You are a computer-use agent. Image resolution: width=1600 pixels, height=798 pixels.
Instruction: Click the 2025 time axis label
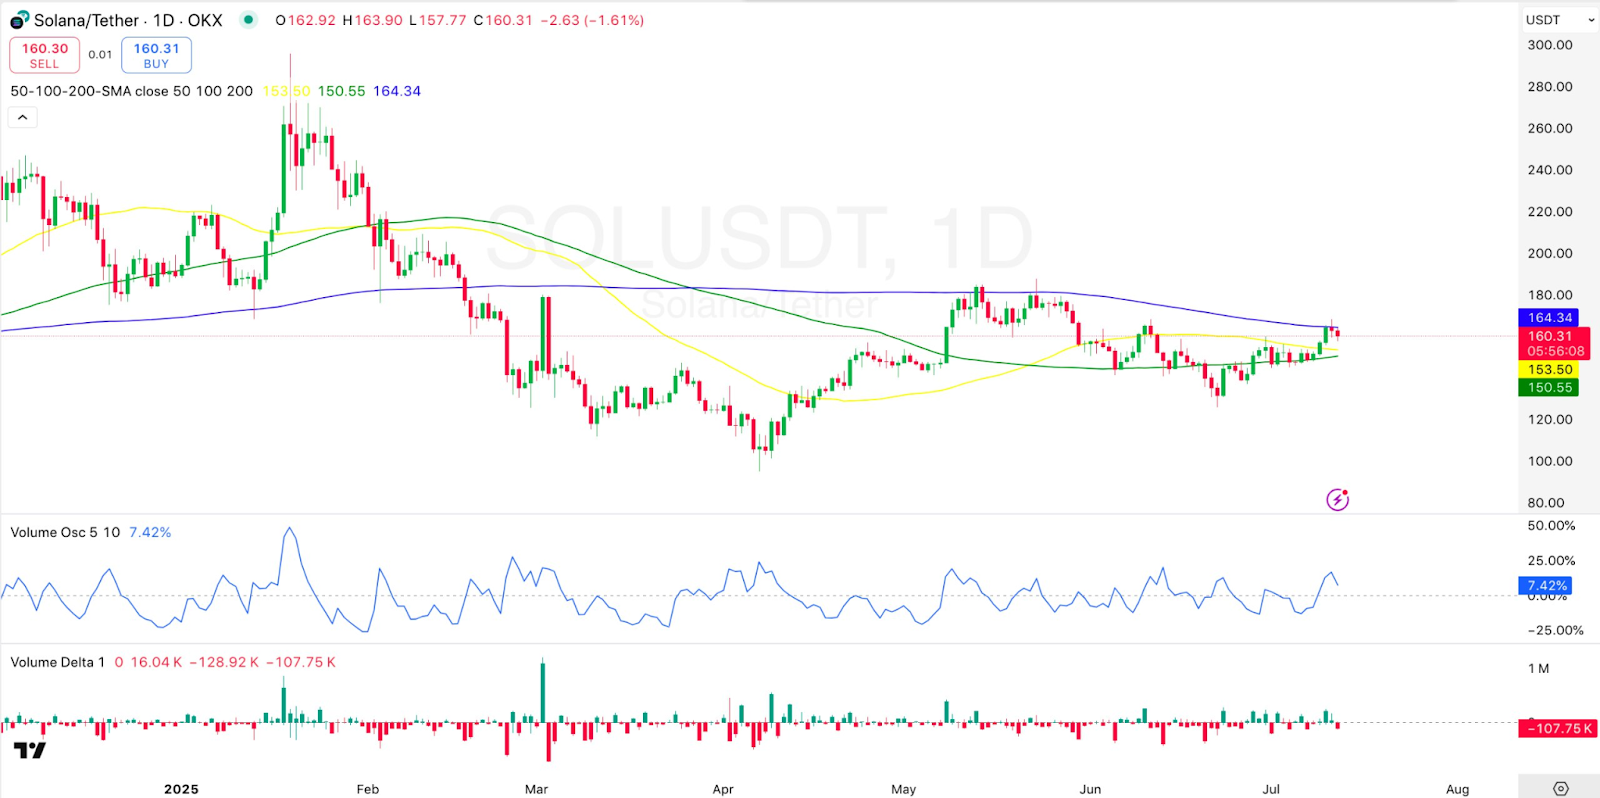click(x=181, y=789)
